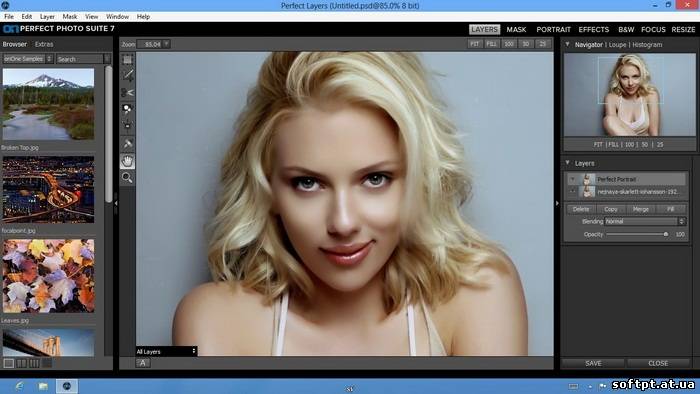This screenshot has height=394, width=700.
Task: Adjust the layer Opacity slider
Action: (637, 234)
